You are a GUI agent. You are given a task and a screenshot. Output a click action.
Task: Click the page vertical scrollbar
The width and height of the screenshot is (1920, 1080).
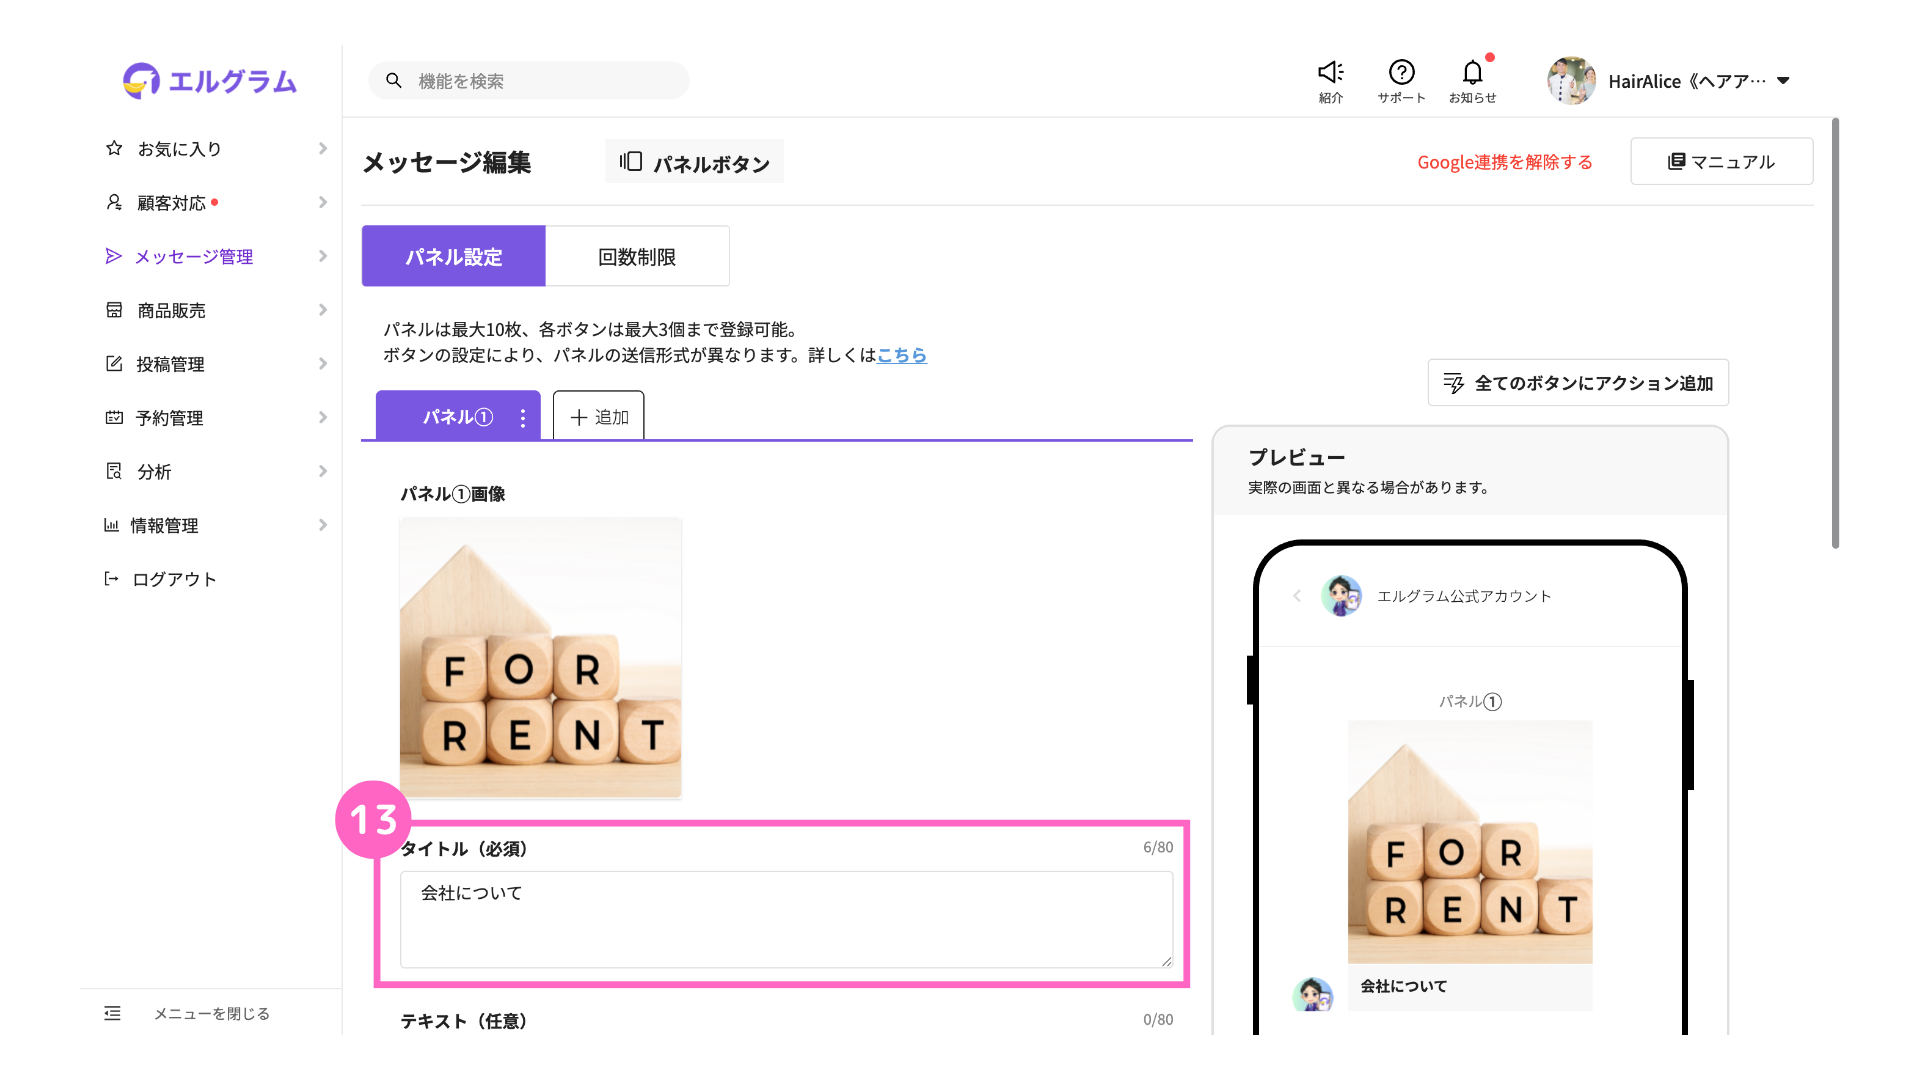[x=1835, y=333]
